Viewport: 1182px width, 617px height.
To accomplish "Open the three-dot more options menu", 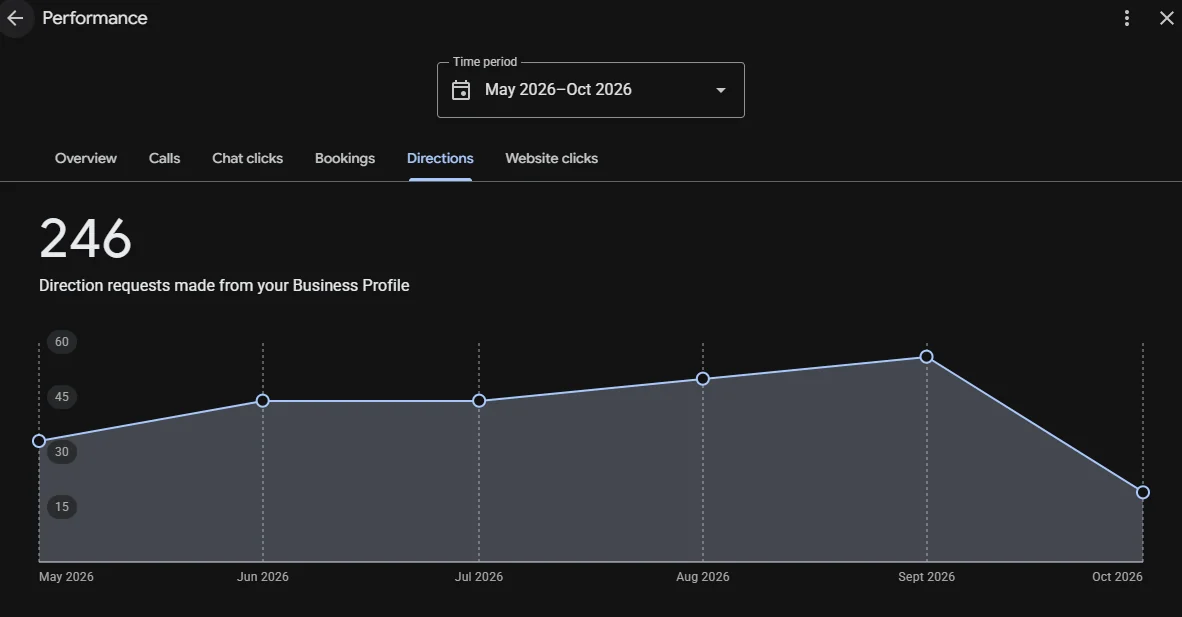I will [x=1127, y=18].
